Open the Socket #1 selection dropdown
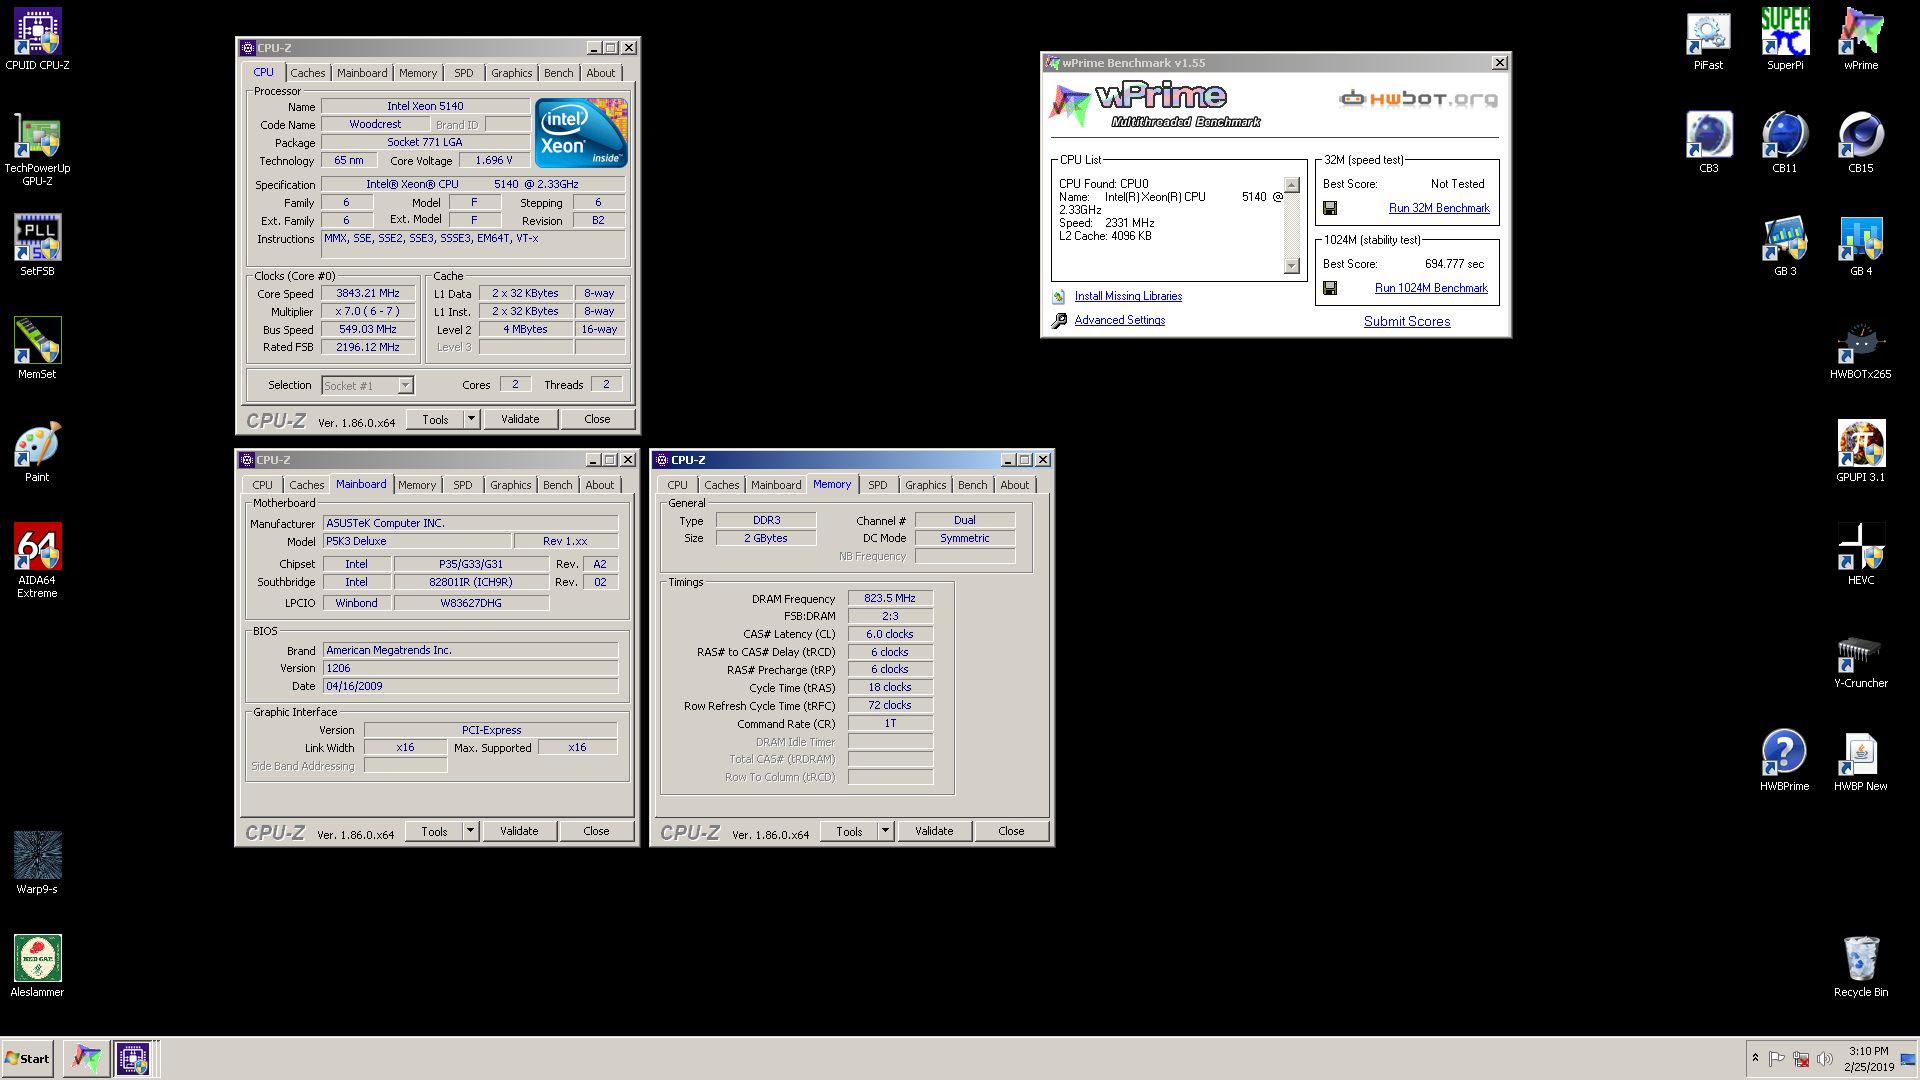The height and width of the screenshot is (1080, 1920). [405, 386]
